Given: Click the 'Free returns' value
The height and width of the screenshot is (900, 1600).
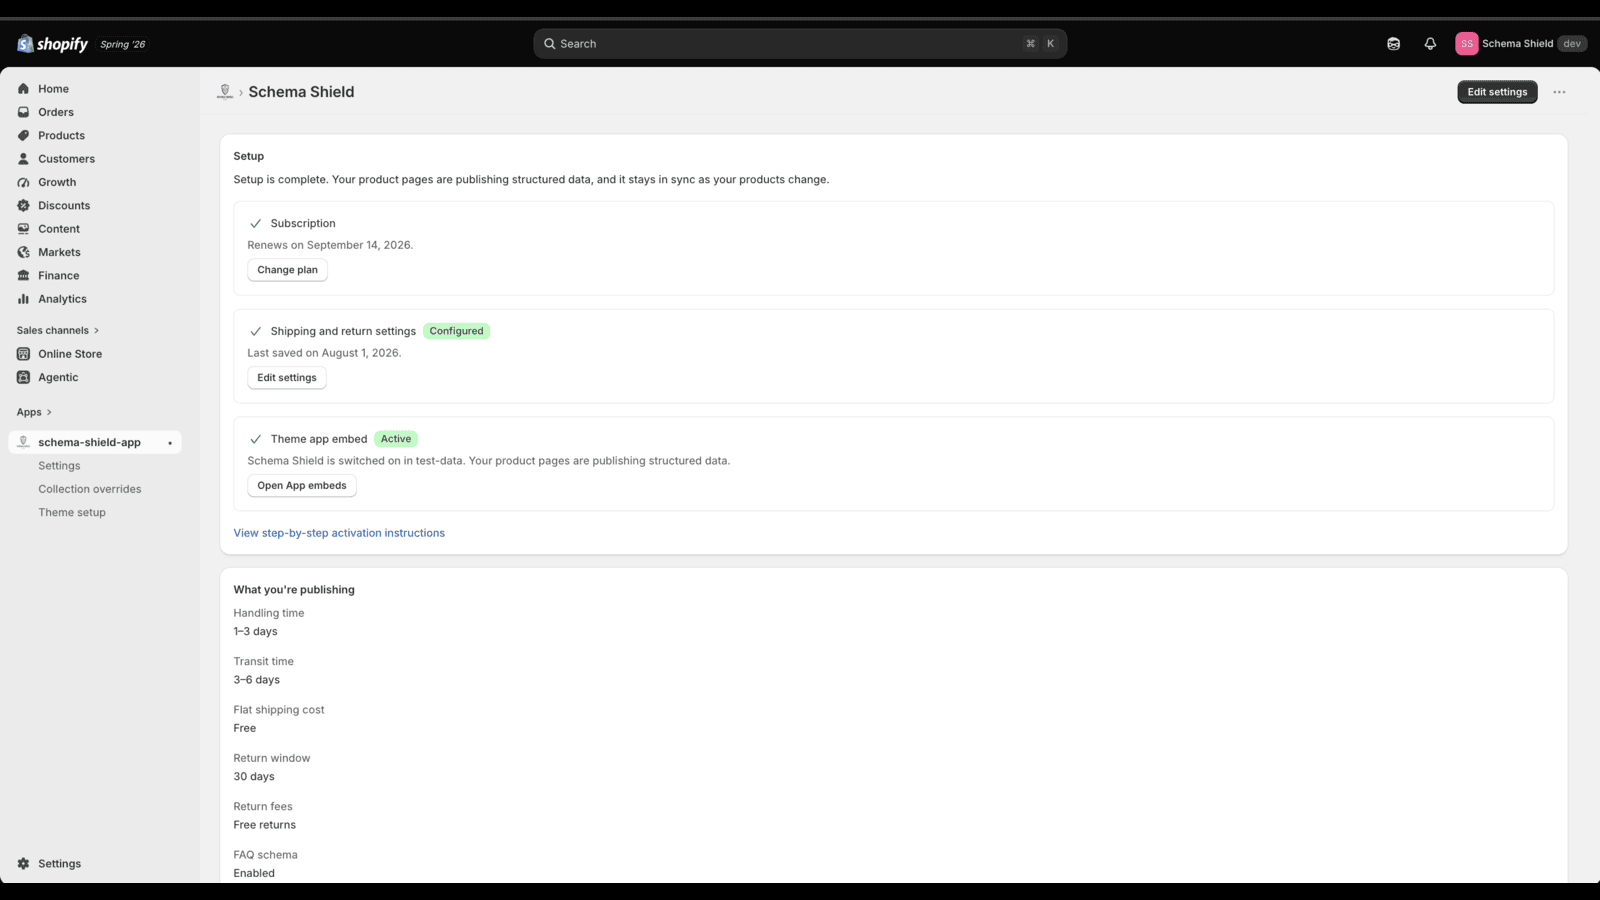Looking at the screenshot, I should coord(264,825).
